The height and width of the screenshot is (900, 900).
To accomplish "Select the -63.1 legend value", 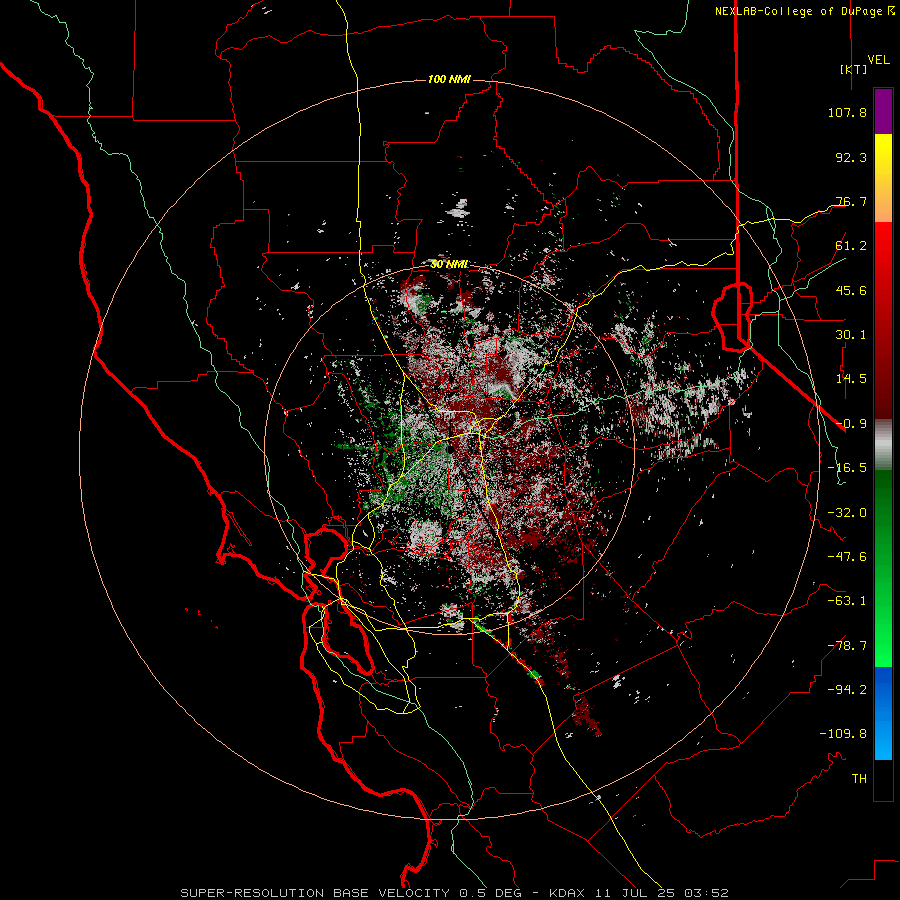I will point(847,601).
